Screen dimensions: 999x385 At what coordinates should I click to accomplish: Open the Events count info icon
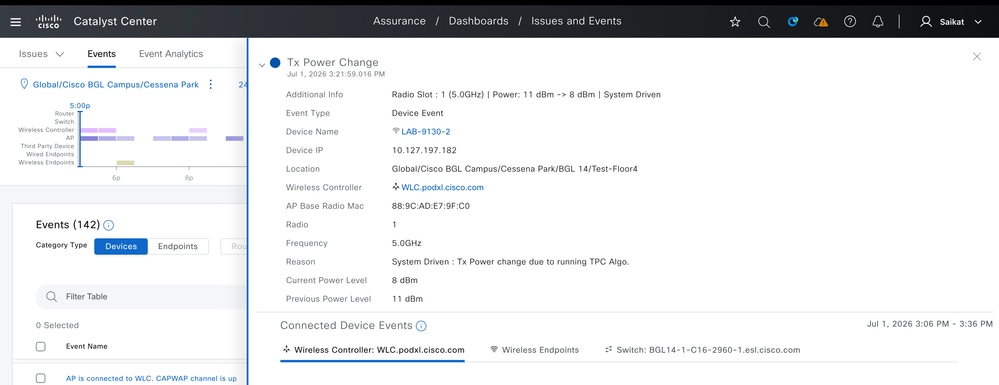click(108, 225)
